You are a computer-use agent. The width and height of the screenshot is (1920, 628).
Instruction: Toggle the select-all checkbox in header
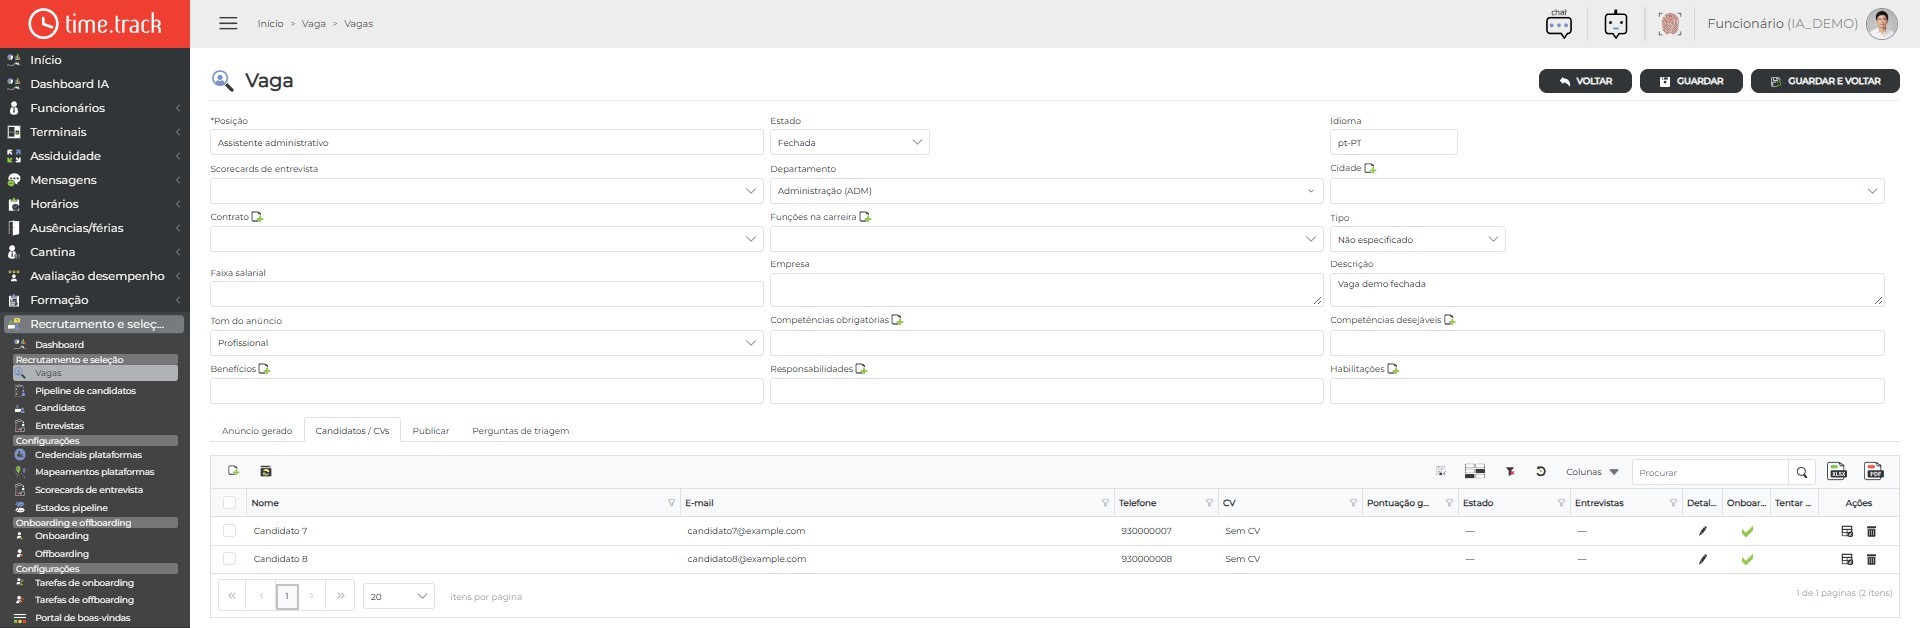pyautogui.click(x=230, y=503)
